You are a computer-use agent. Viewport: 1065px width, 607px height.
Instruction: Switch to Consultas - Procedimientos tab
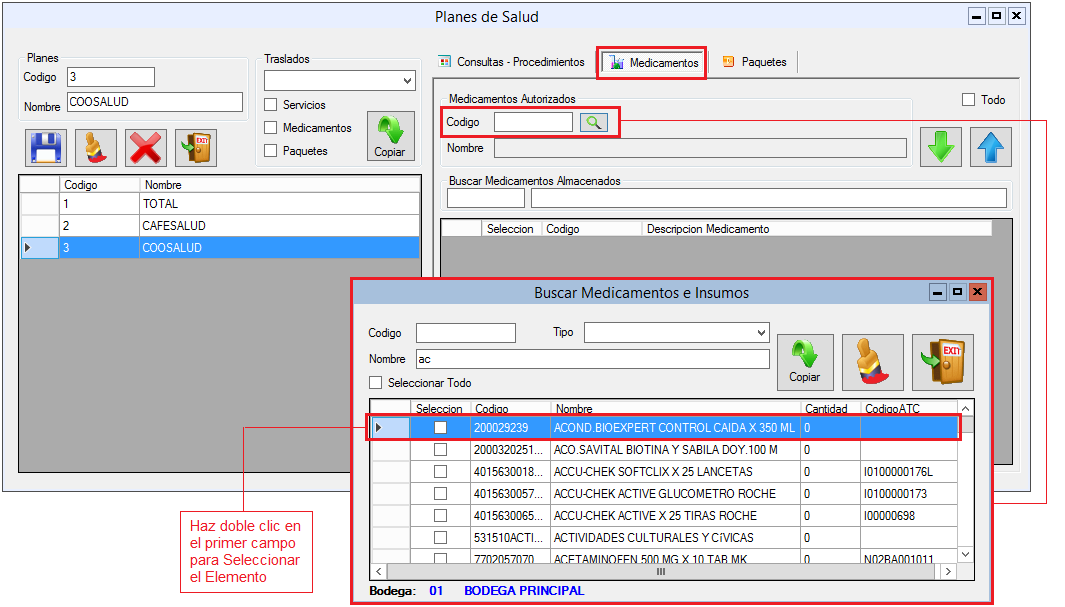click(512, 62)
